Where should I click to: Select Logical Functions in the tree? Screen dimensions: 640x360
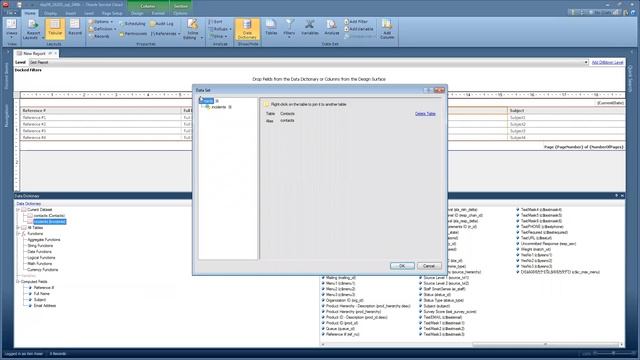pyautogui.click(x=41, y=258)
